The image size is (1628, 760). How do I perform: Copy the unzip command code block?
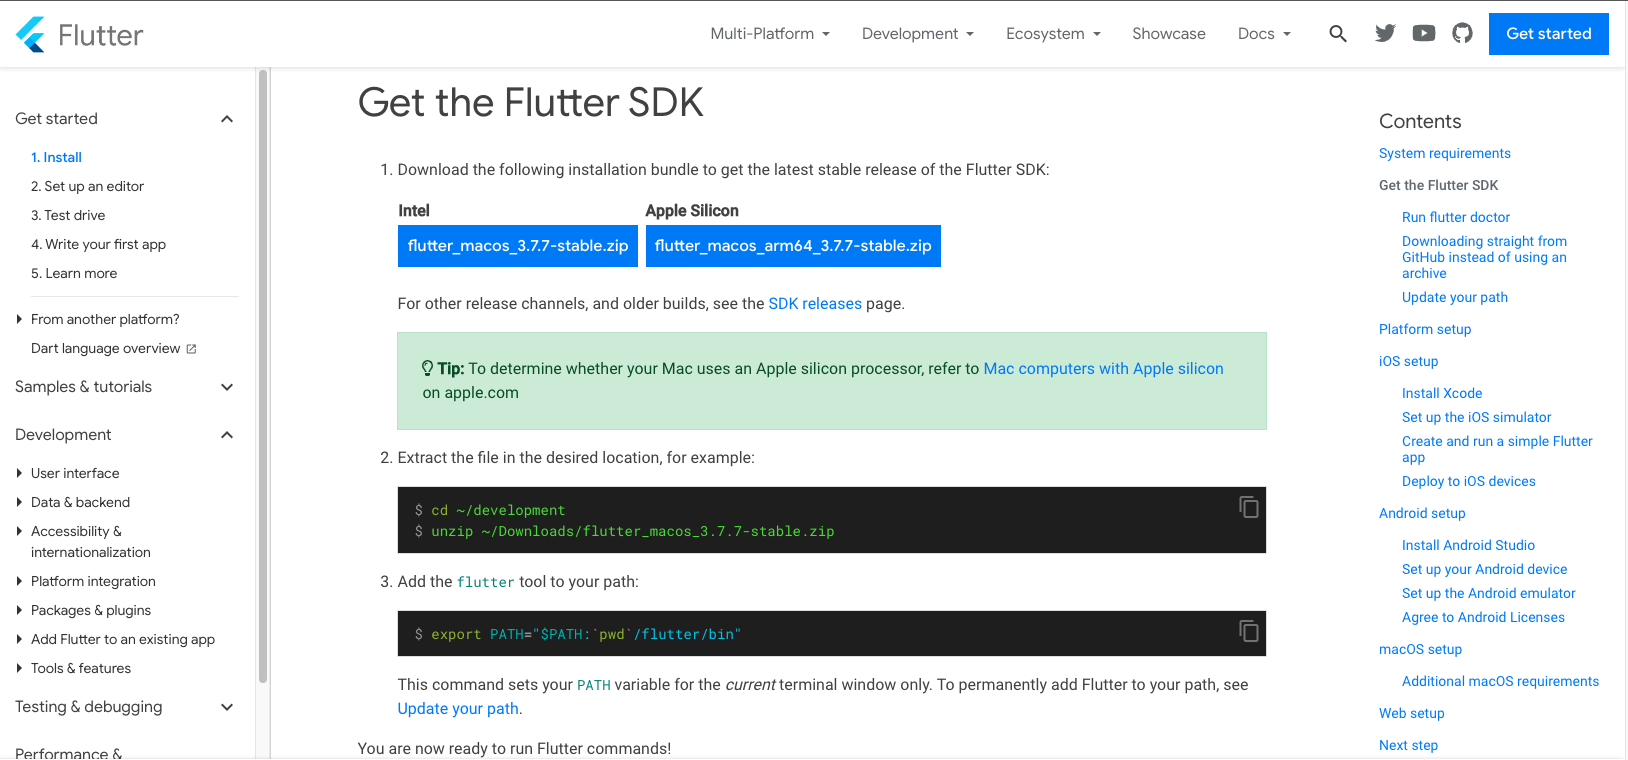[x=1248, y=507]
